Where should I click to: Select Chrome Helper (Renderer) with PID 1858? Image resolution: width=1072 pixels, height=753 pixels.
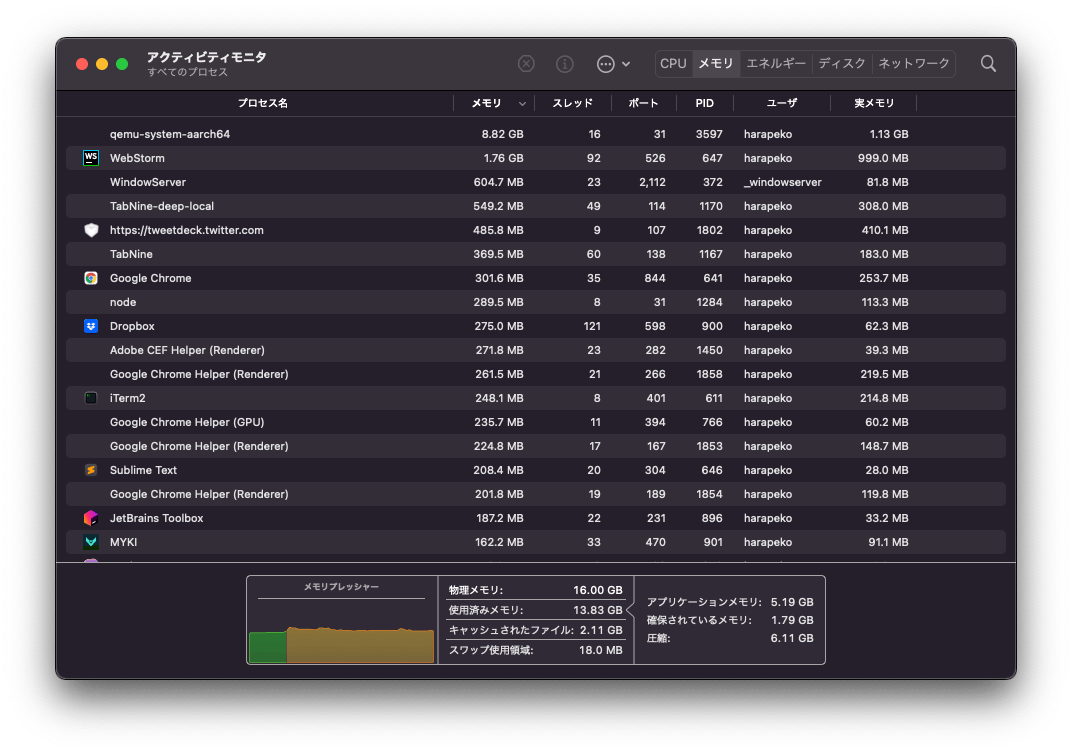(199, 374)
